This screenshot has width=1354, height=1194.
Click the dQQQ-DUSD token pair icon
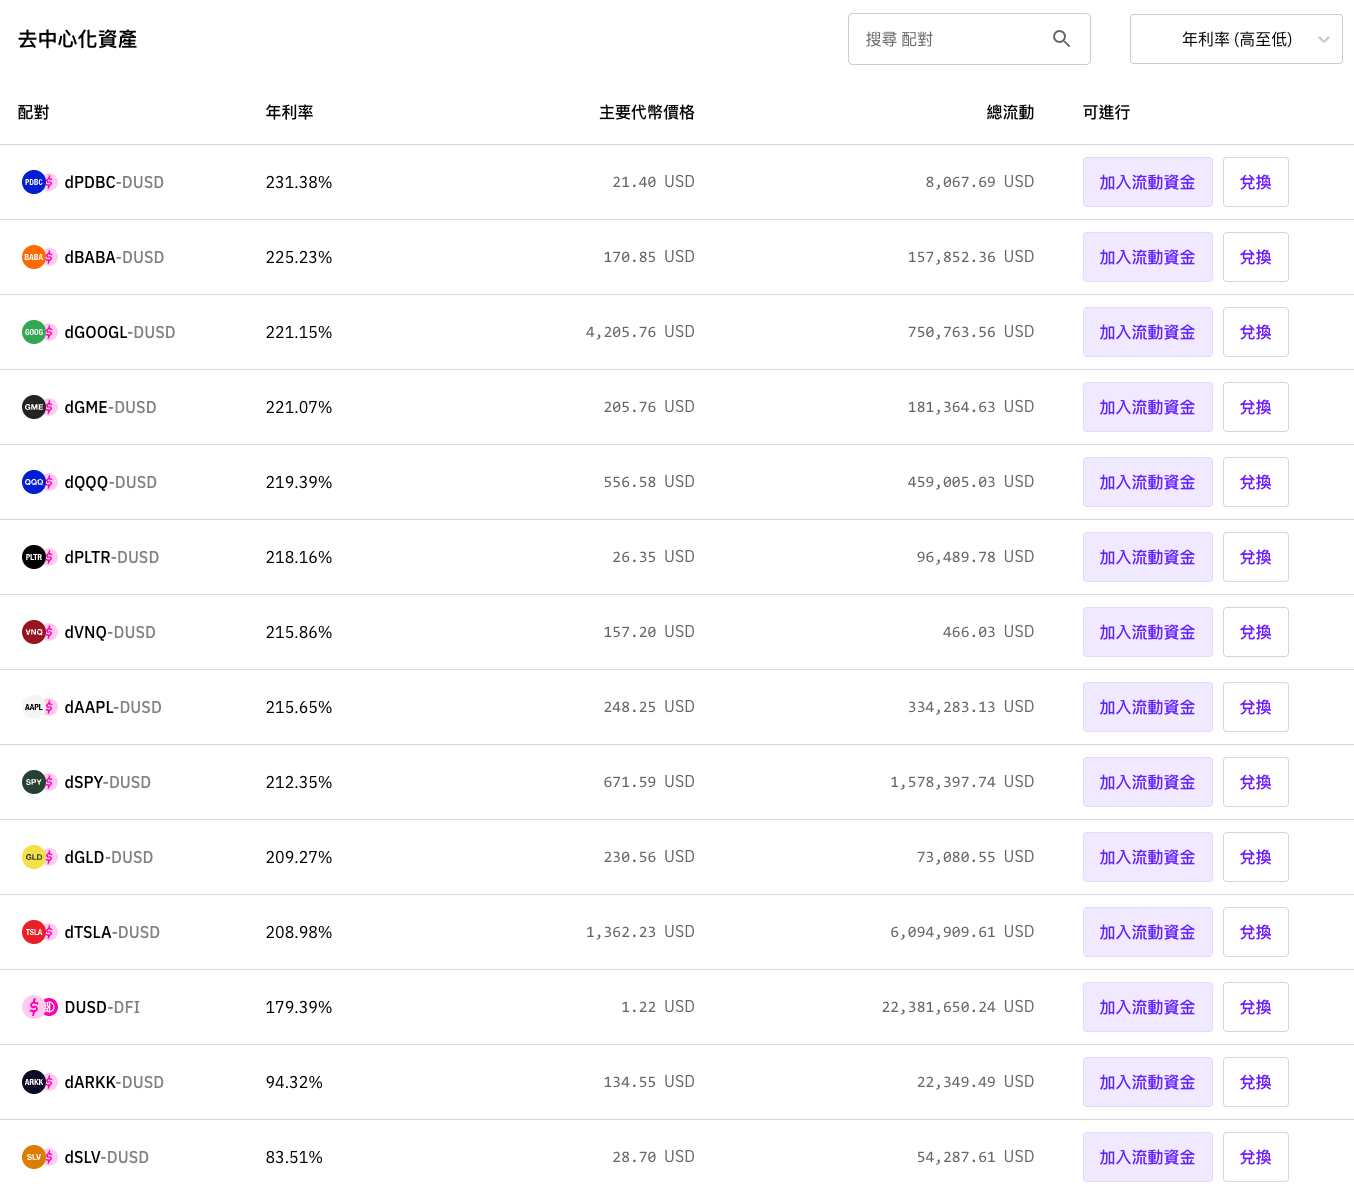click(x=39, y=482)
